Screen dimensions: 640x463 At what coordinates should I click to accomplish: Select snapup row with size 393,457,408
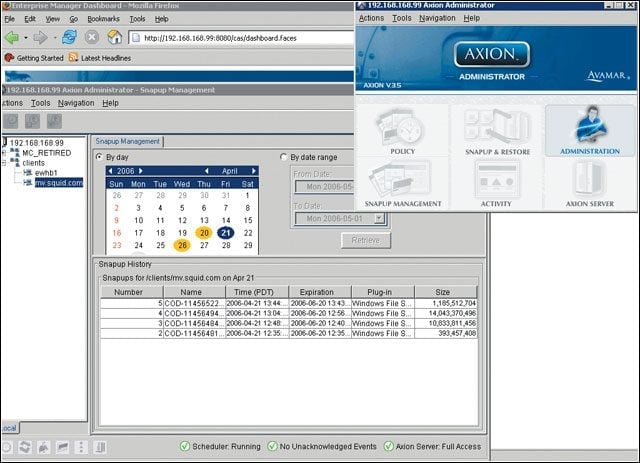[289, 333]
